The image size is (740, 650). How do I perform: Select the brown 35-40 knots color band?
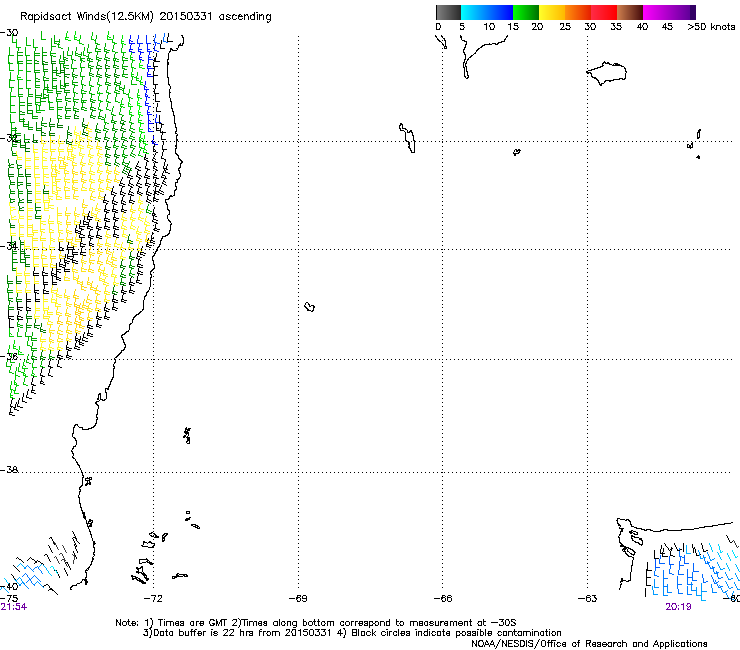tap(630, 12)
